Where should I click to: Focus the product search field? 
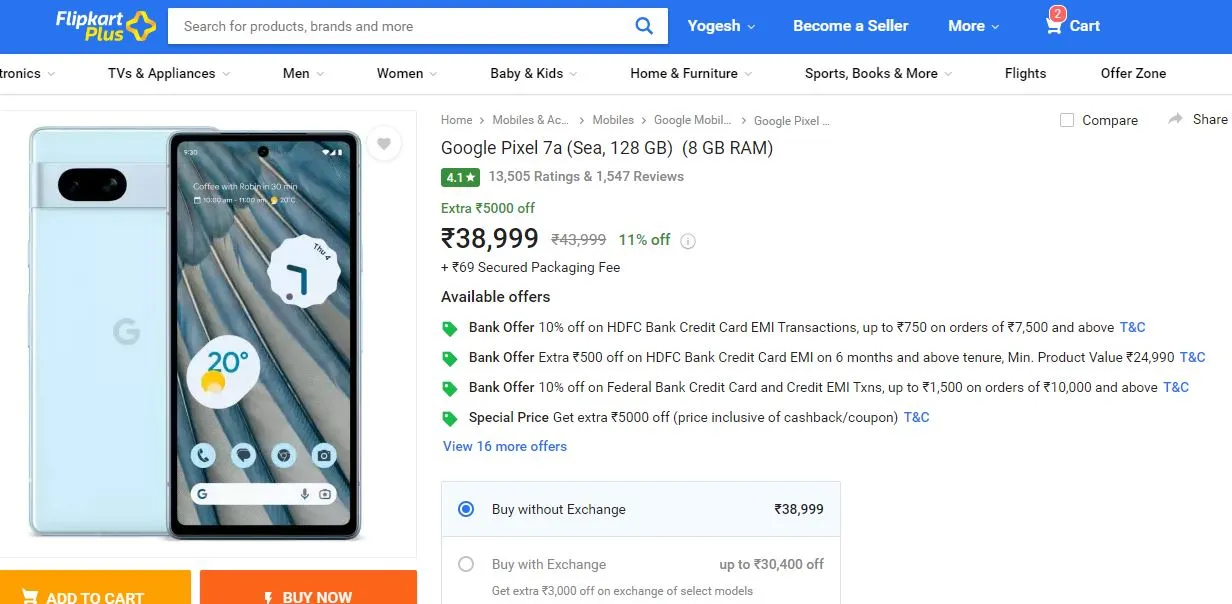[400, 26]
